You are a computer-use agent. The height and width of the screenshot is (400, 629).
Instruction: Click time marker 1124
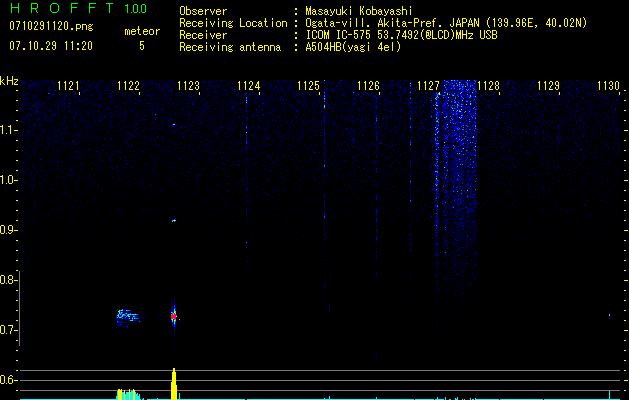(x=248, y=86)
